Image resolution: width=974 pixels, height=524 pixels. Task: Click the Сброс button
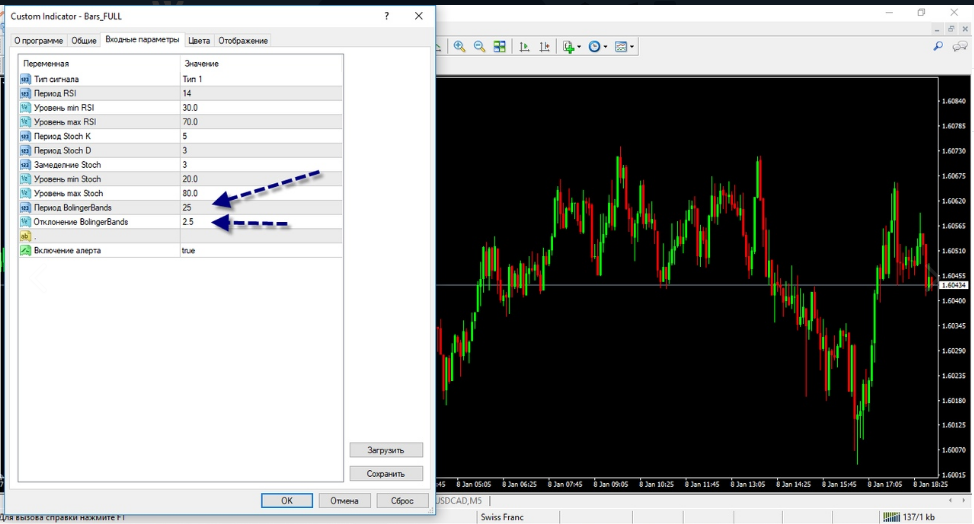pos(402,500)
